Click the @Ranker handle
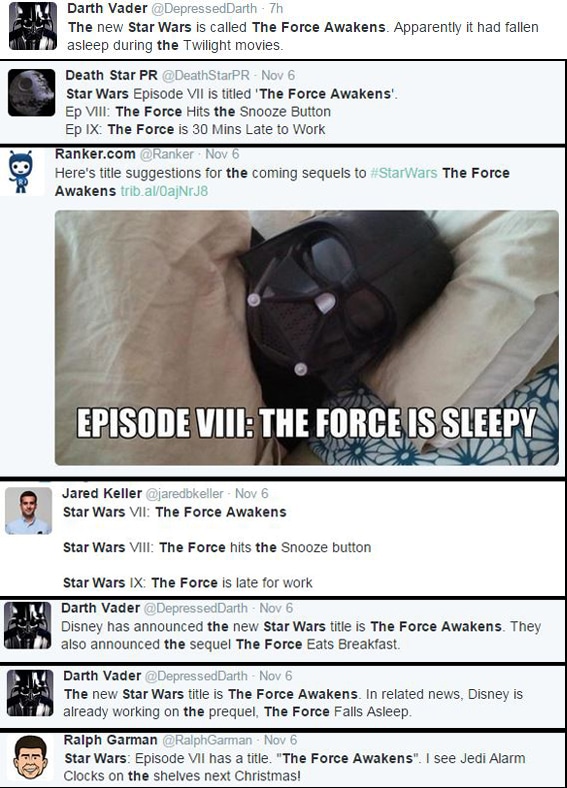 tap(166, 154)
